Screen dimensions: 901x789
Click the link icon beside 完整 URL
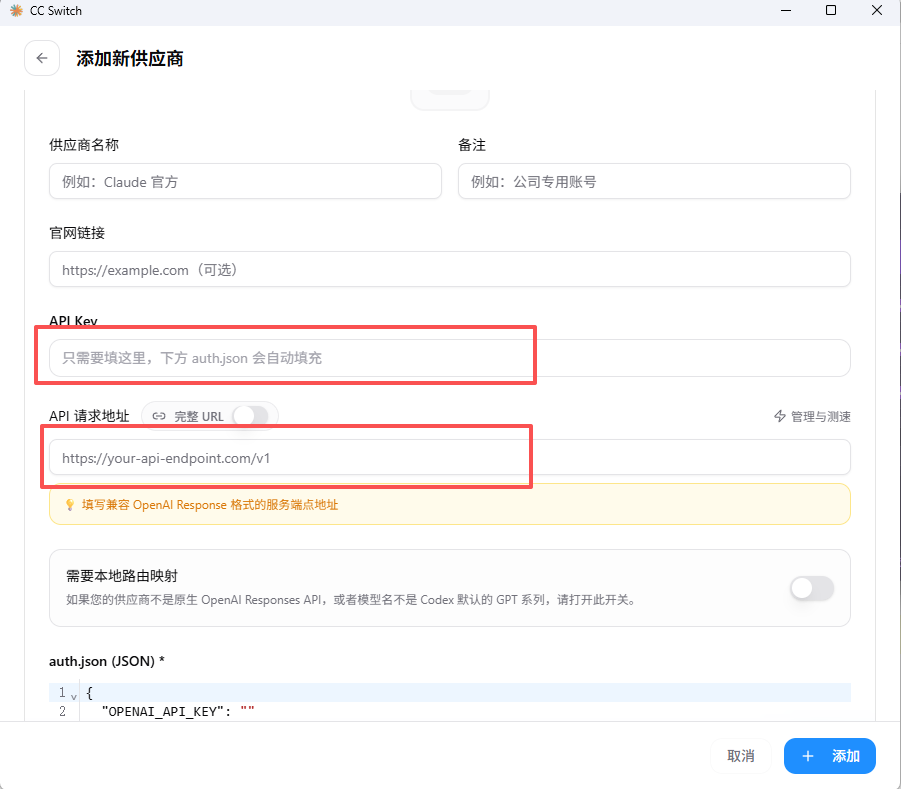click(159, 416)
